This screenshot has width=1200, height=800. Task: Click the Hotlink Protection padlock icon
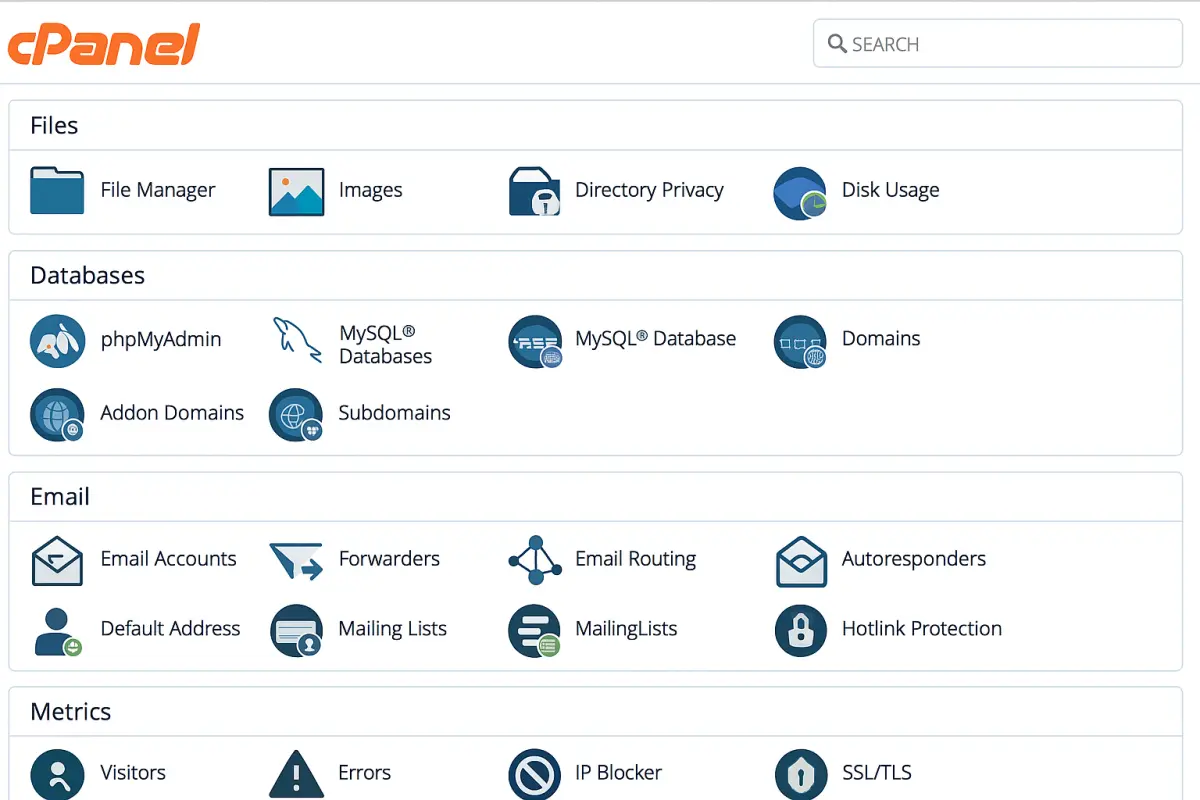tap(801, 630)
